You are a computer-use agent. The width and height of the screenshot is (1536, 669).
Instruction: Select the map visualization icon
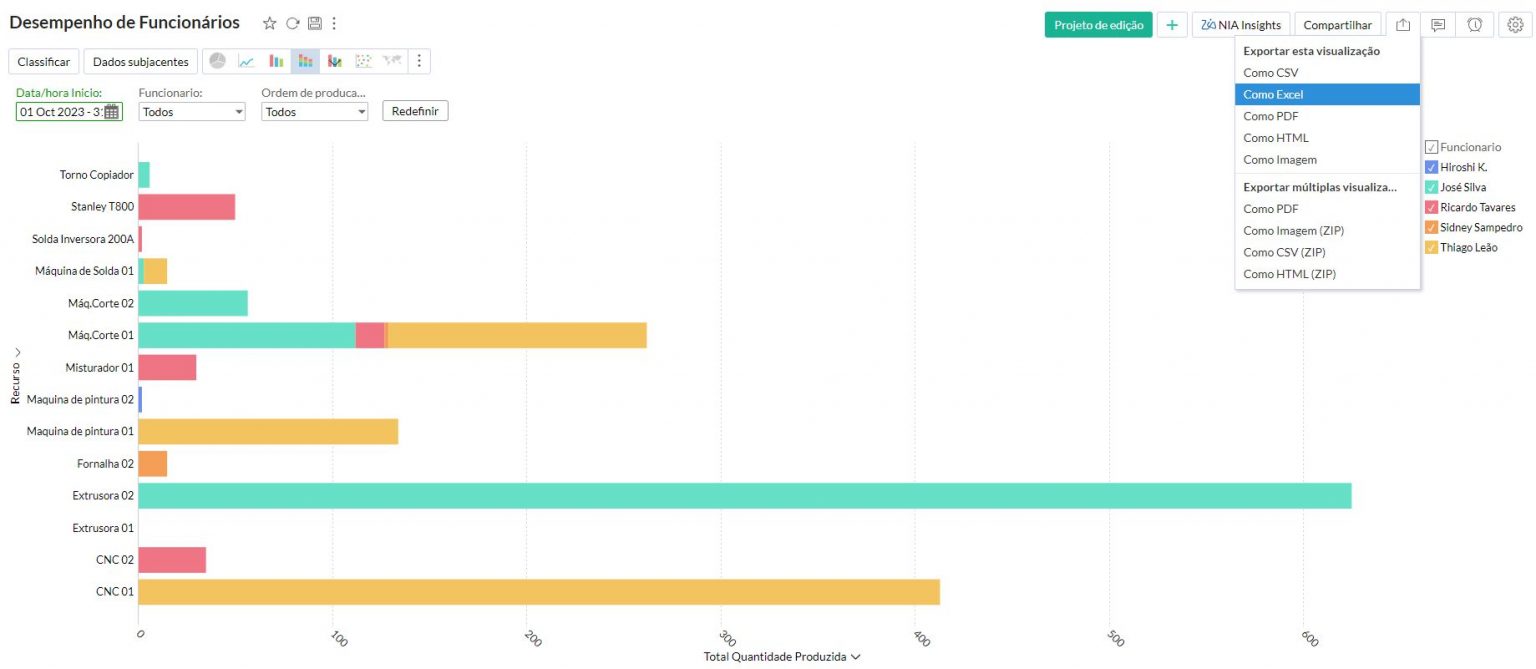click(x=391, y=61)
